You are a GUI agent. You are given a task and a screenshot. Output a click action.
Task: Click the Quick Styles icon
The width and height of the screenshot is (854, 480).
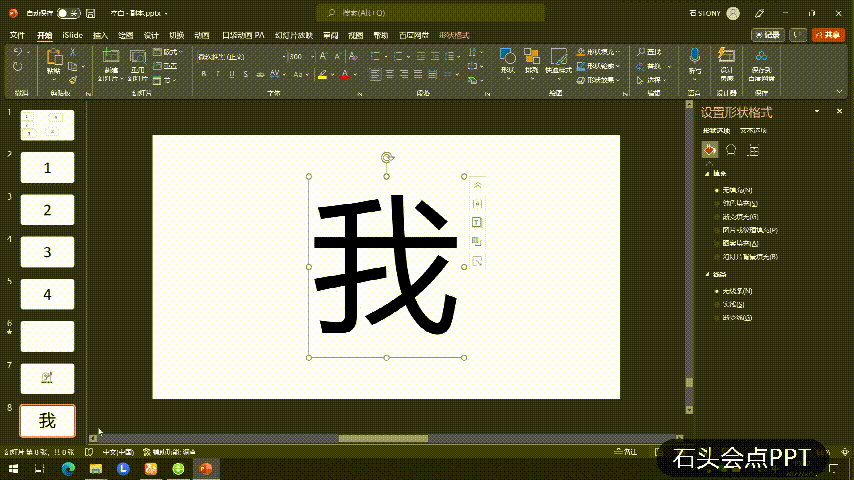click(558, 57)
